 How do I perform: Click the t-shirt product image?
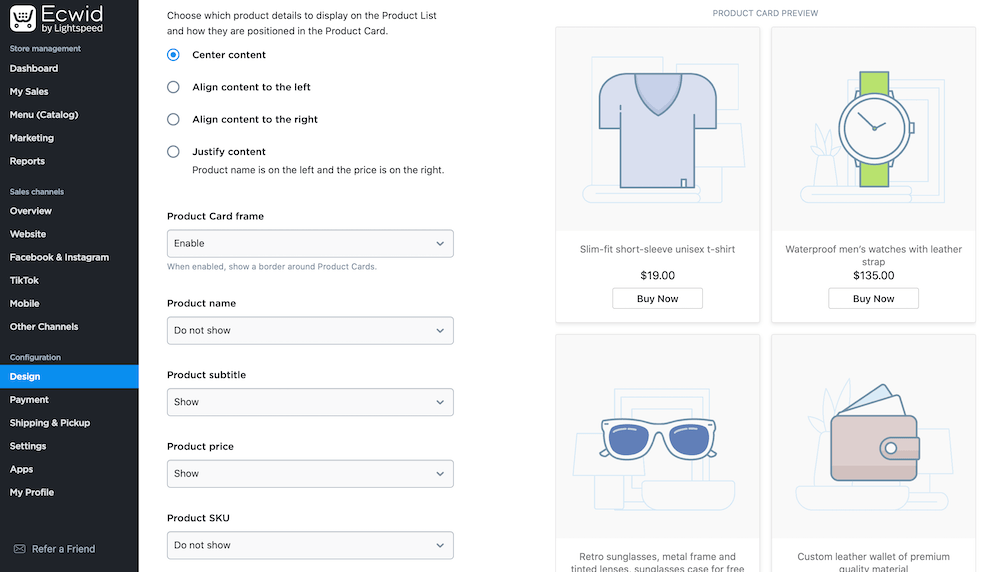pyautogui.click(x=657, y=128)
